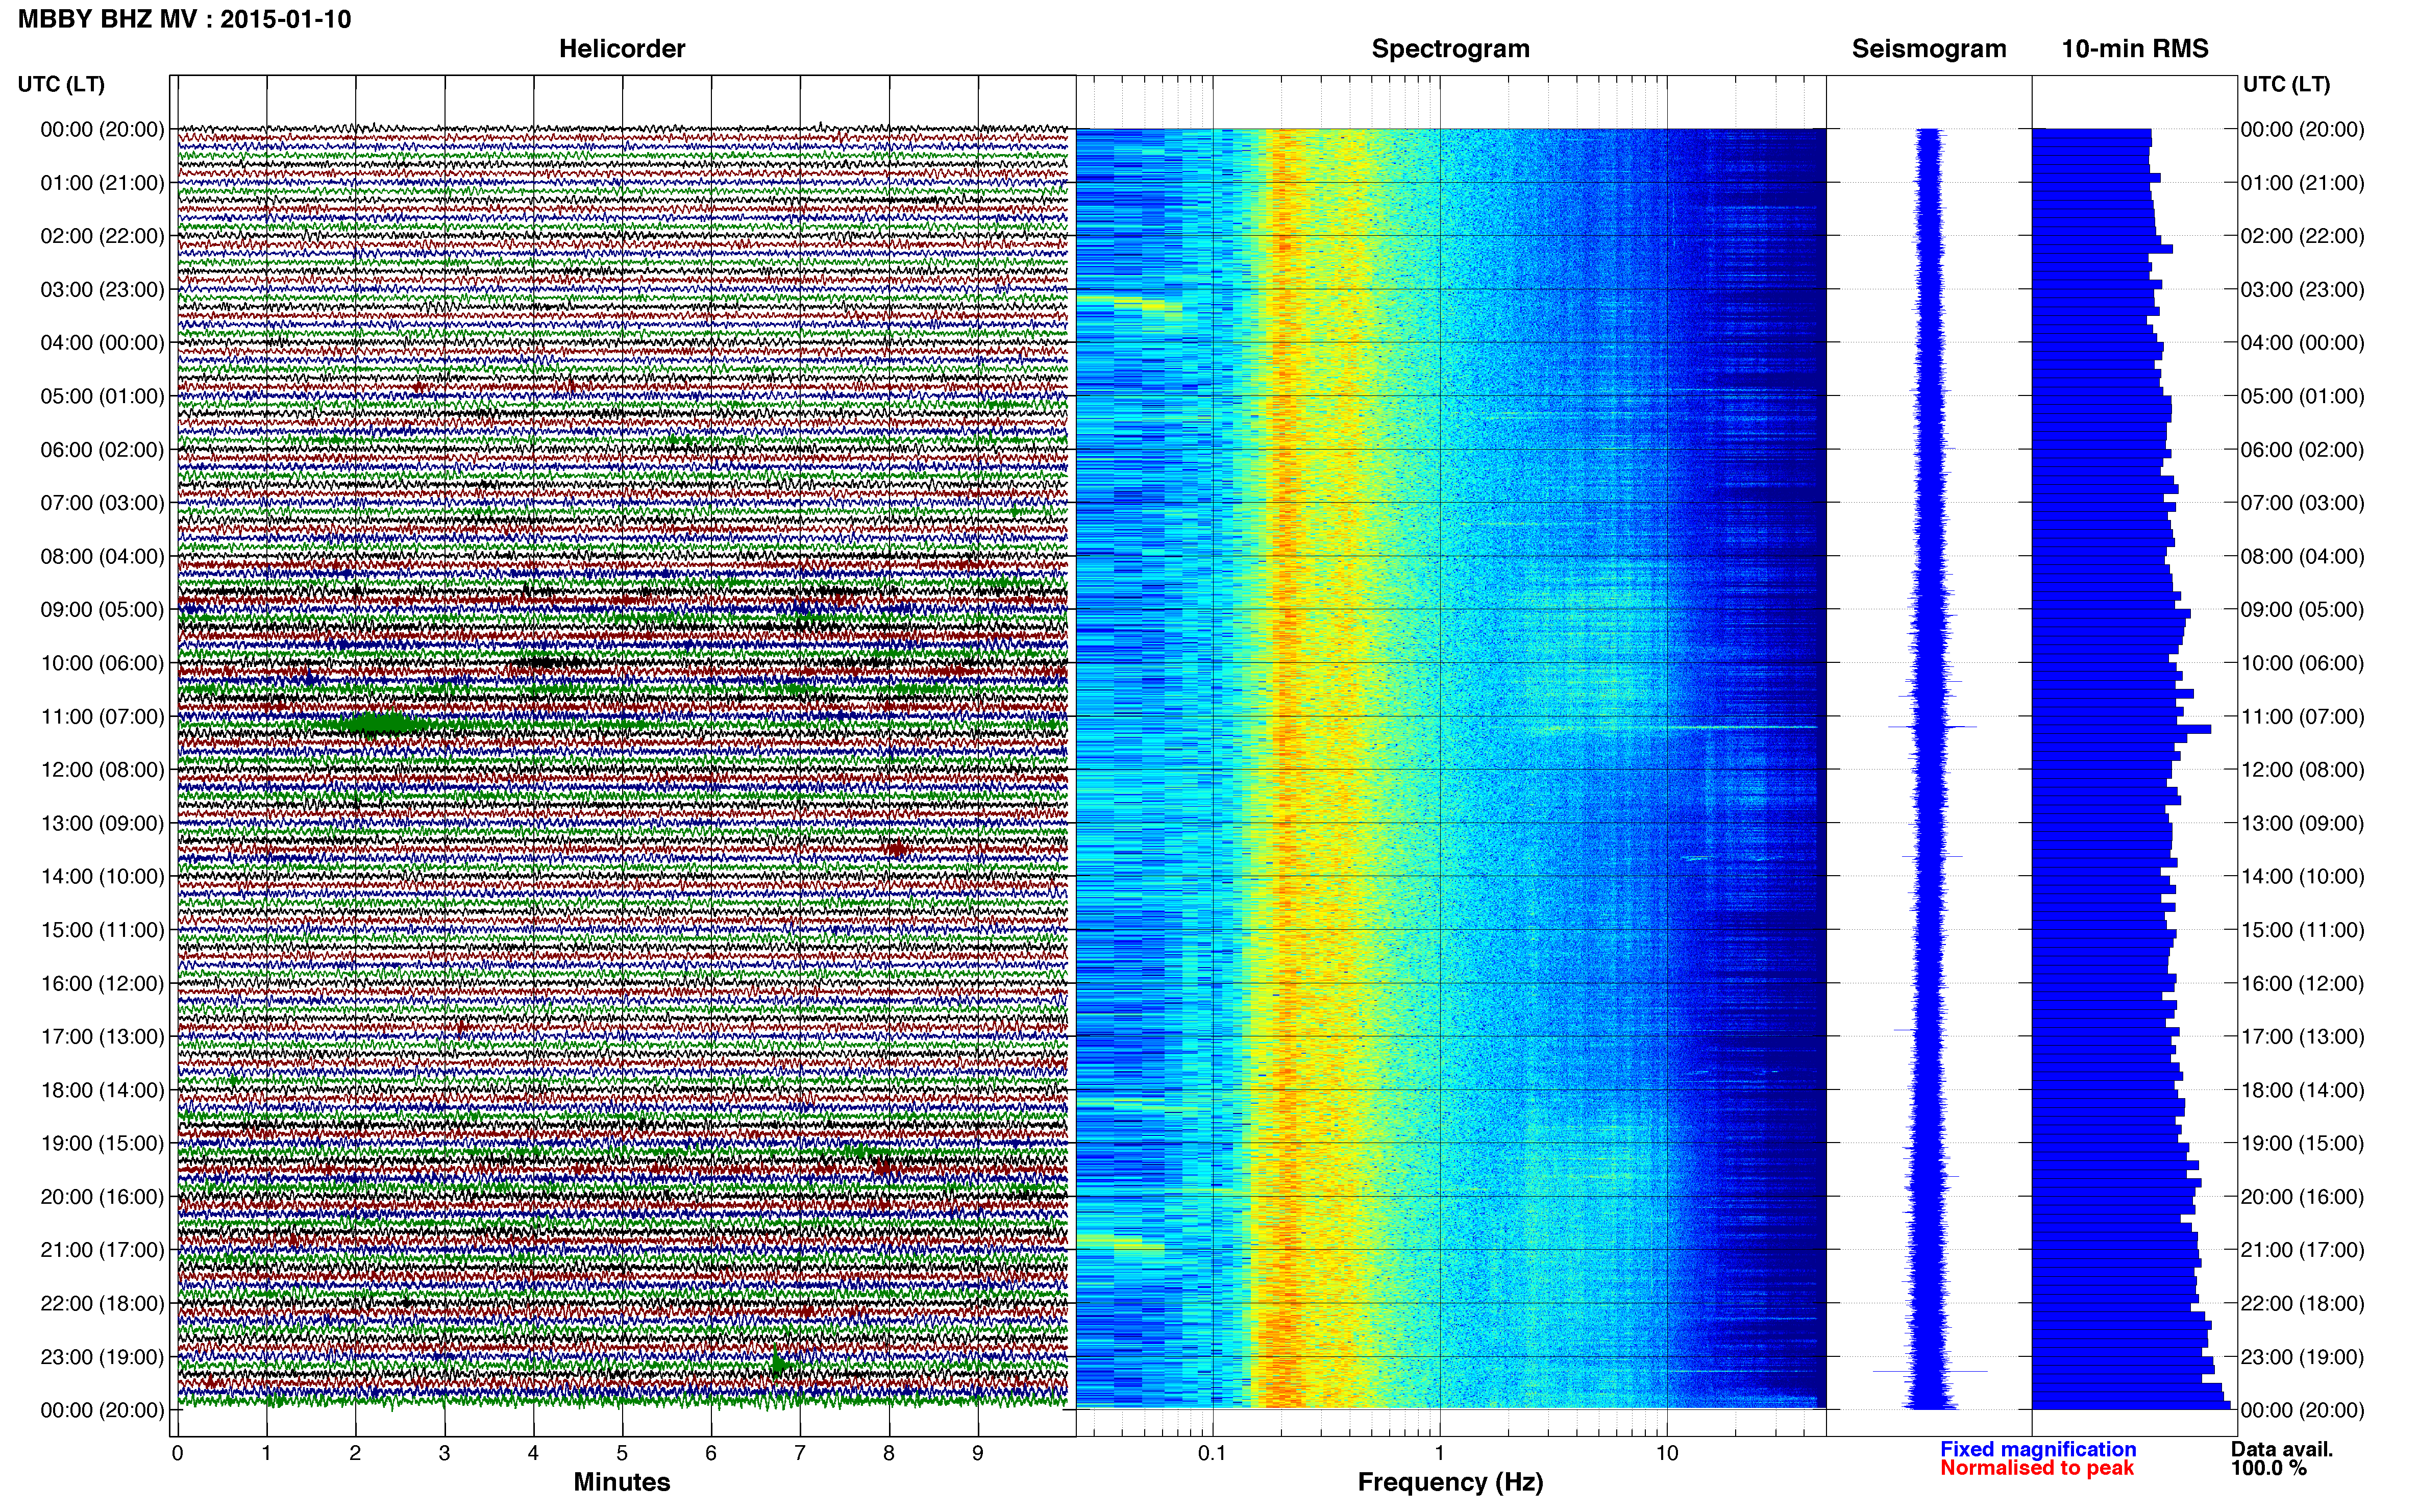Click left time label 09:00 (05:00)

[x=102, y=610]
